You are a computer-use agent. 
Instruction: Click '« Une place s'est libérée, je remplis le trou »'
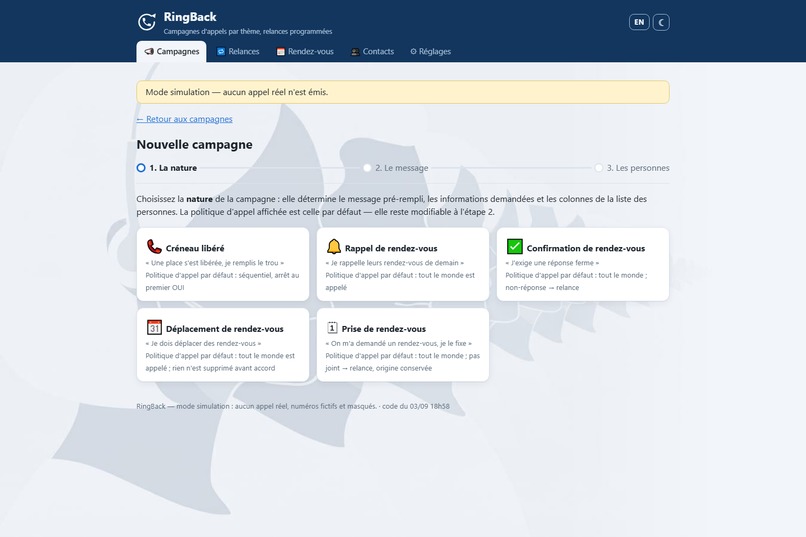(x=214, y=263)
